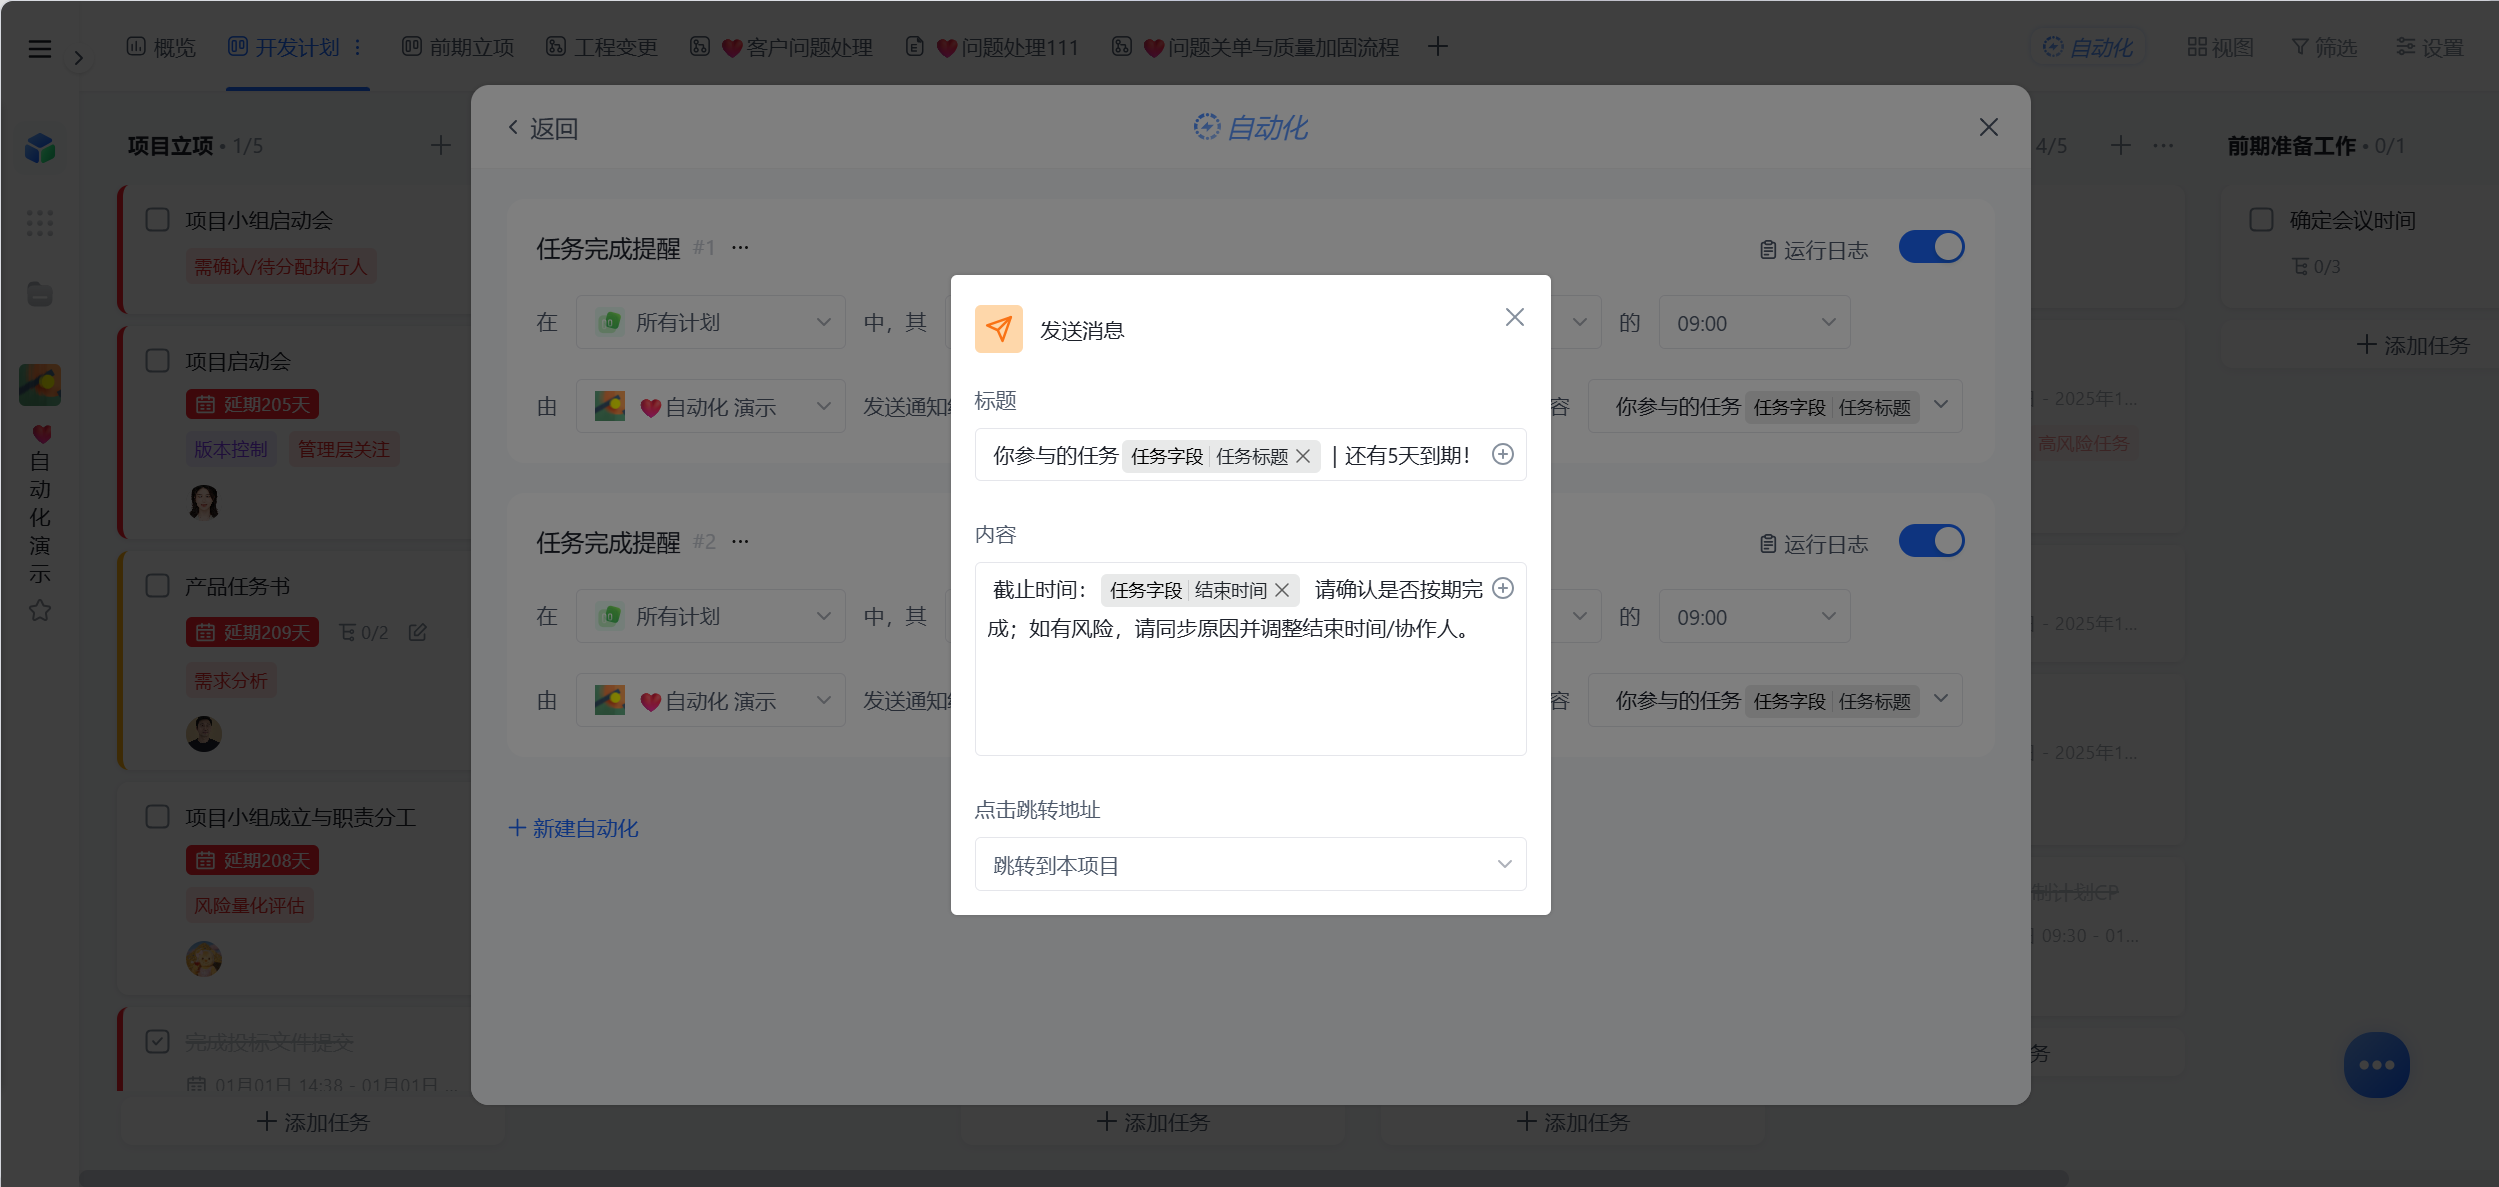Check the 项目小组启动会 task checkbox

point(158,219)
